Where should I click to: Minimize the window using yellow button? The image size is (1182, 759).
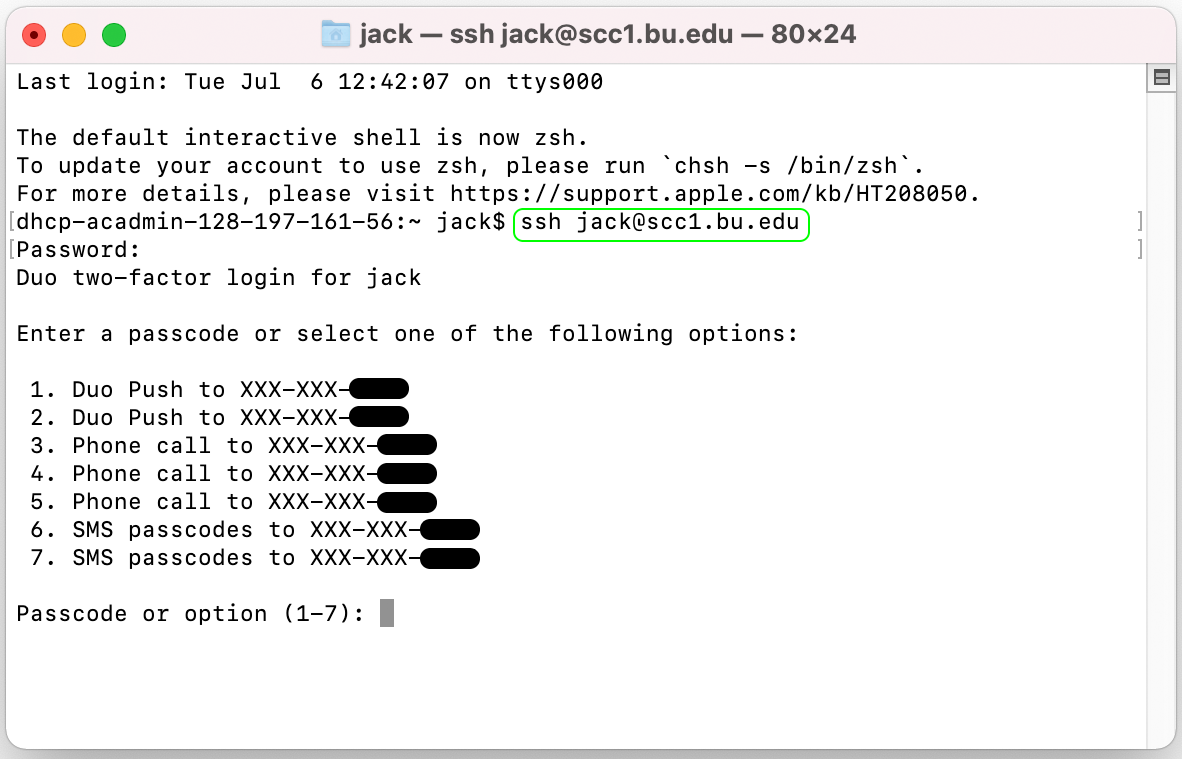tap(74, 35)
